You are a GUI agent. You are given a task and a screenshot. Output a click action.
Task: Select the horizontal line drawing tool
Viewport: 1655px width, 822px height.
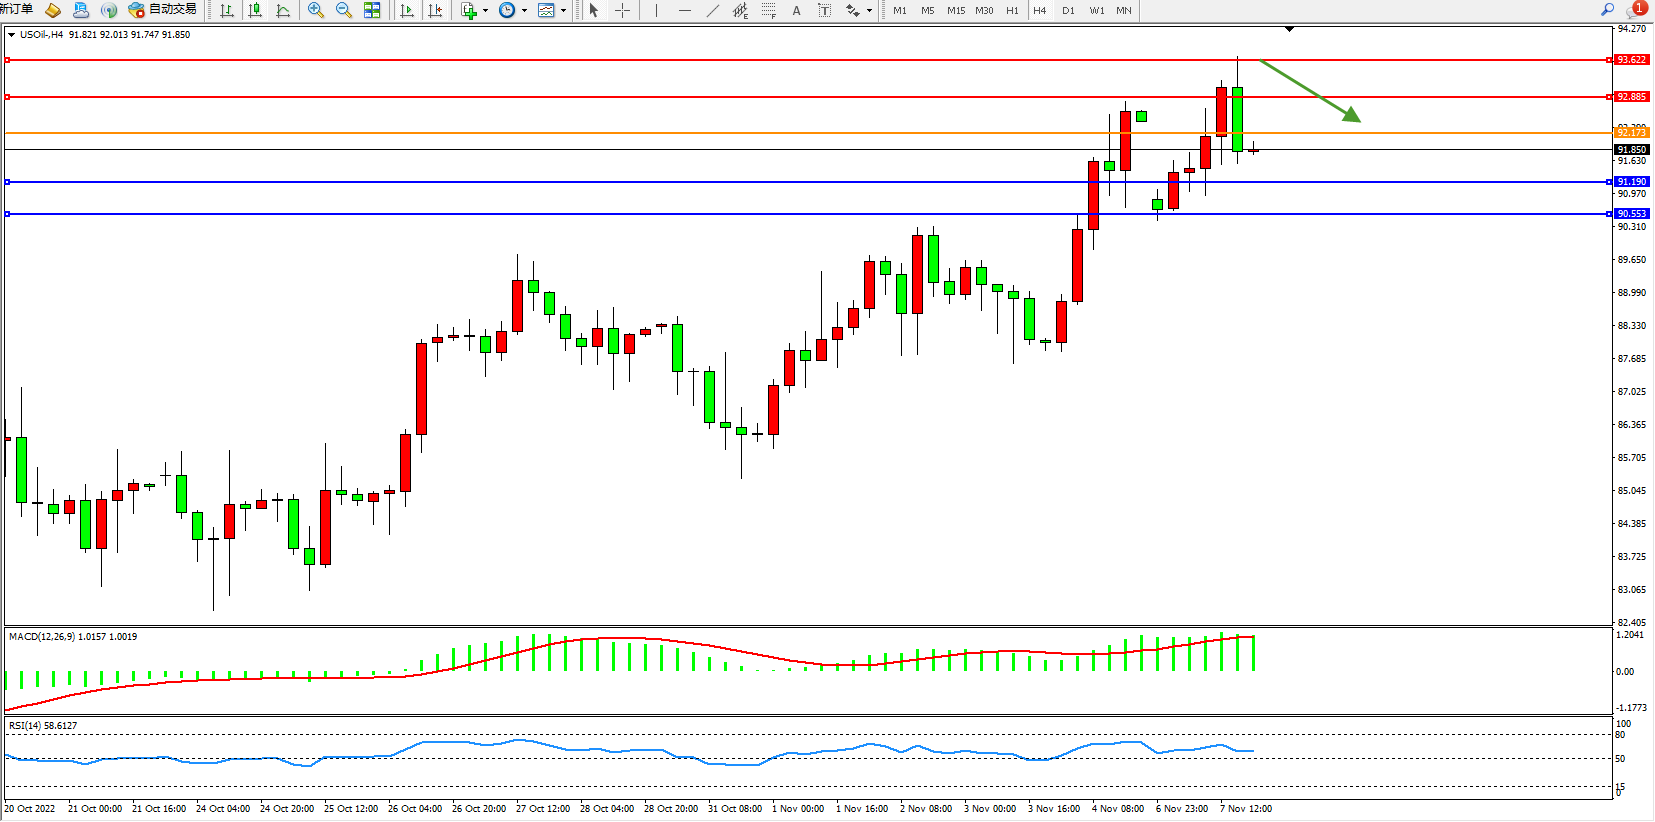[684, 10]
